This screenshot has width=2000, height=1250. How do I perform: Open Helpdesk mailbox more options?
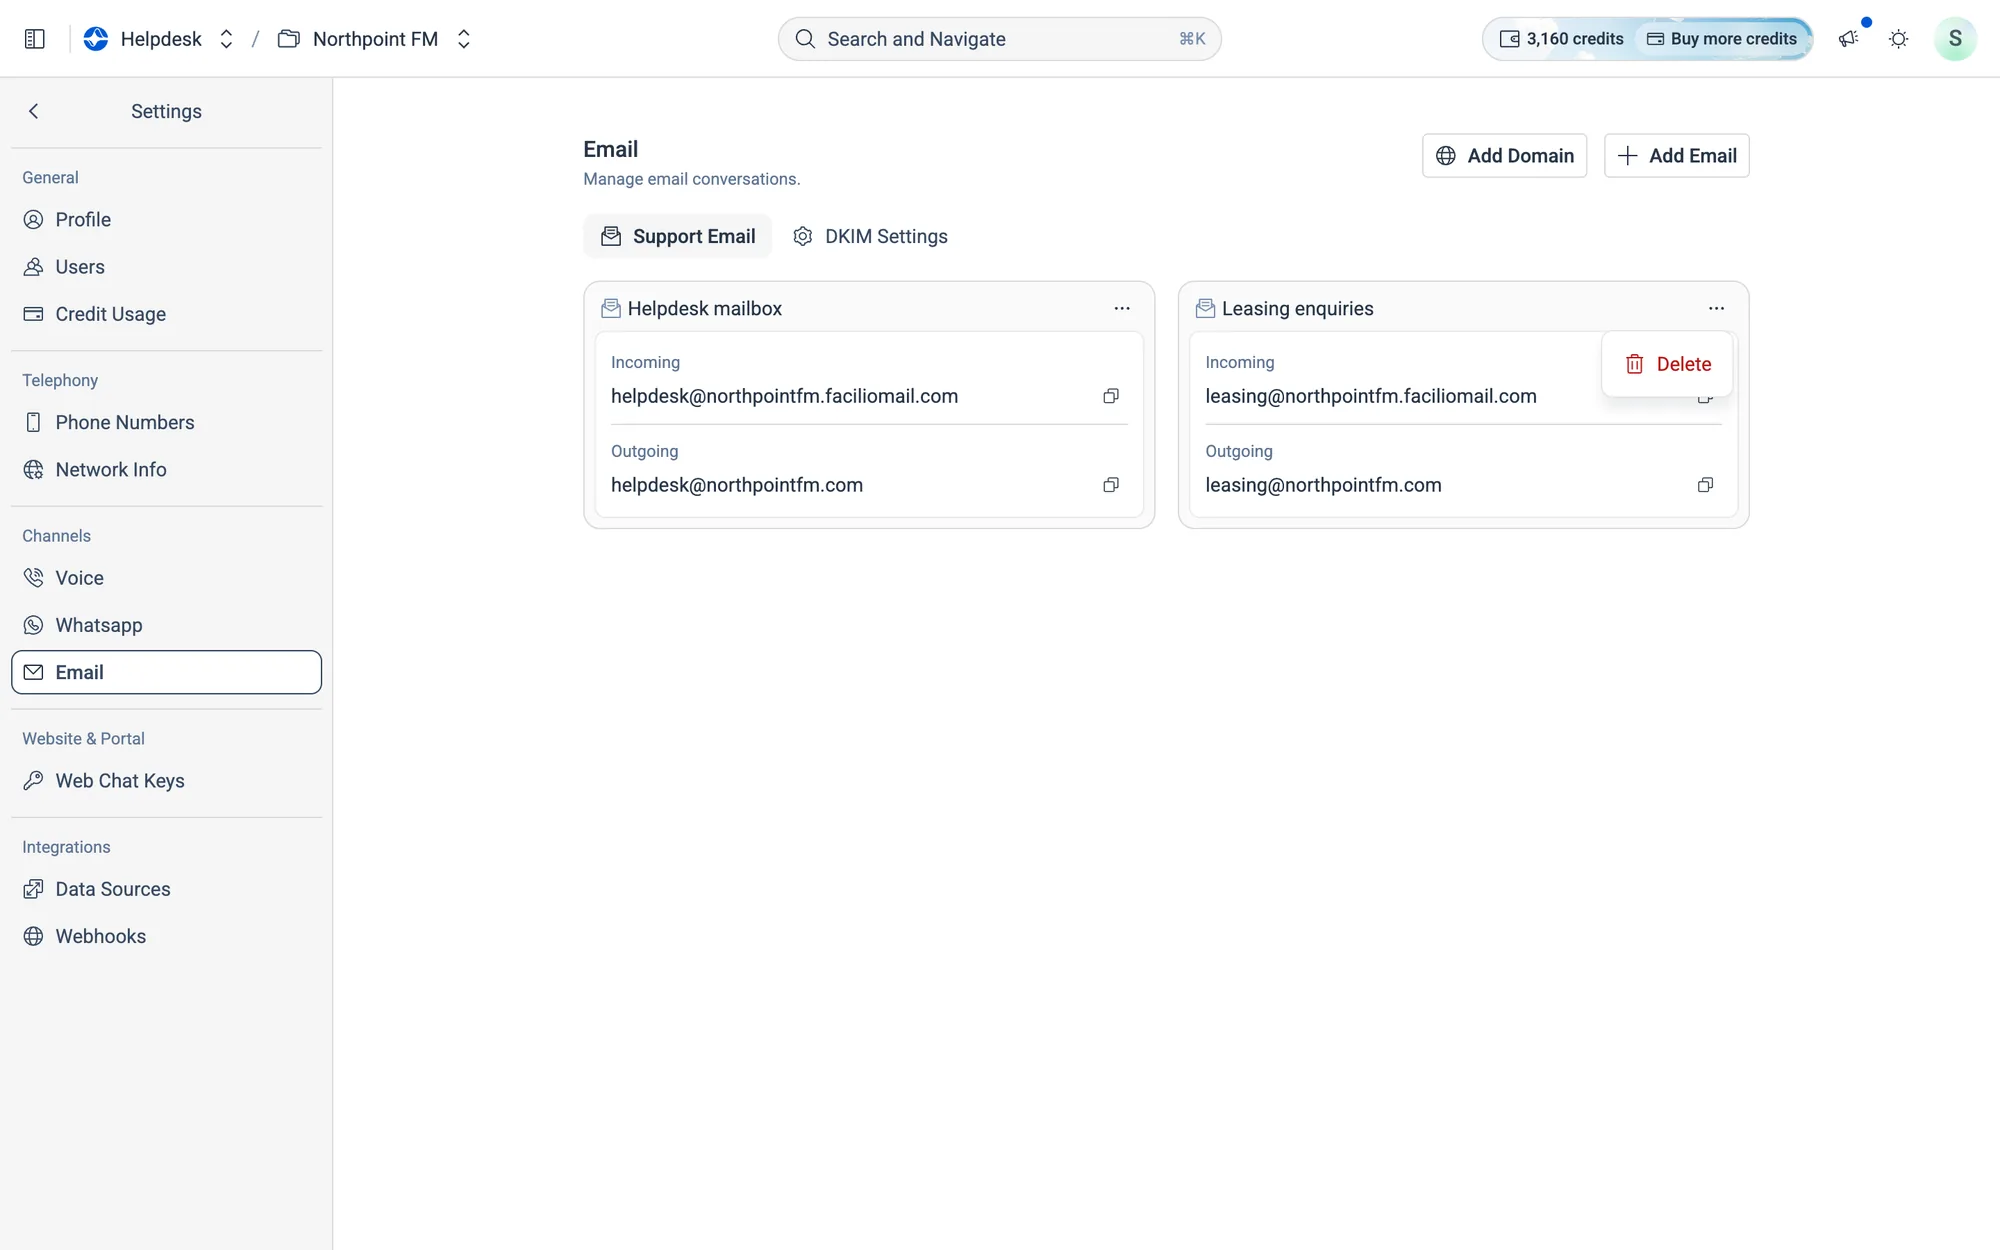(x=1122, y=308)
